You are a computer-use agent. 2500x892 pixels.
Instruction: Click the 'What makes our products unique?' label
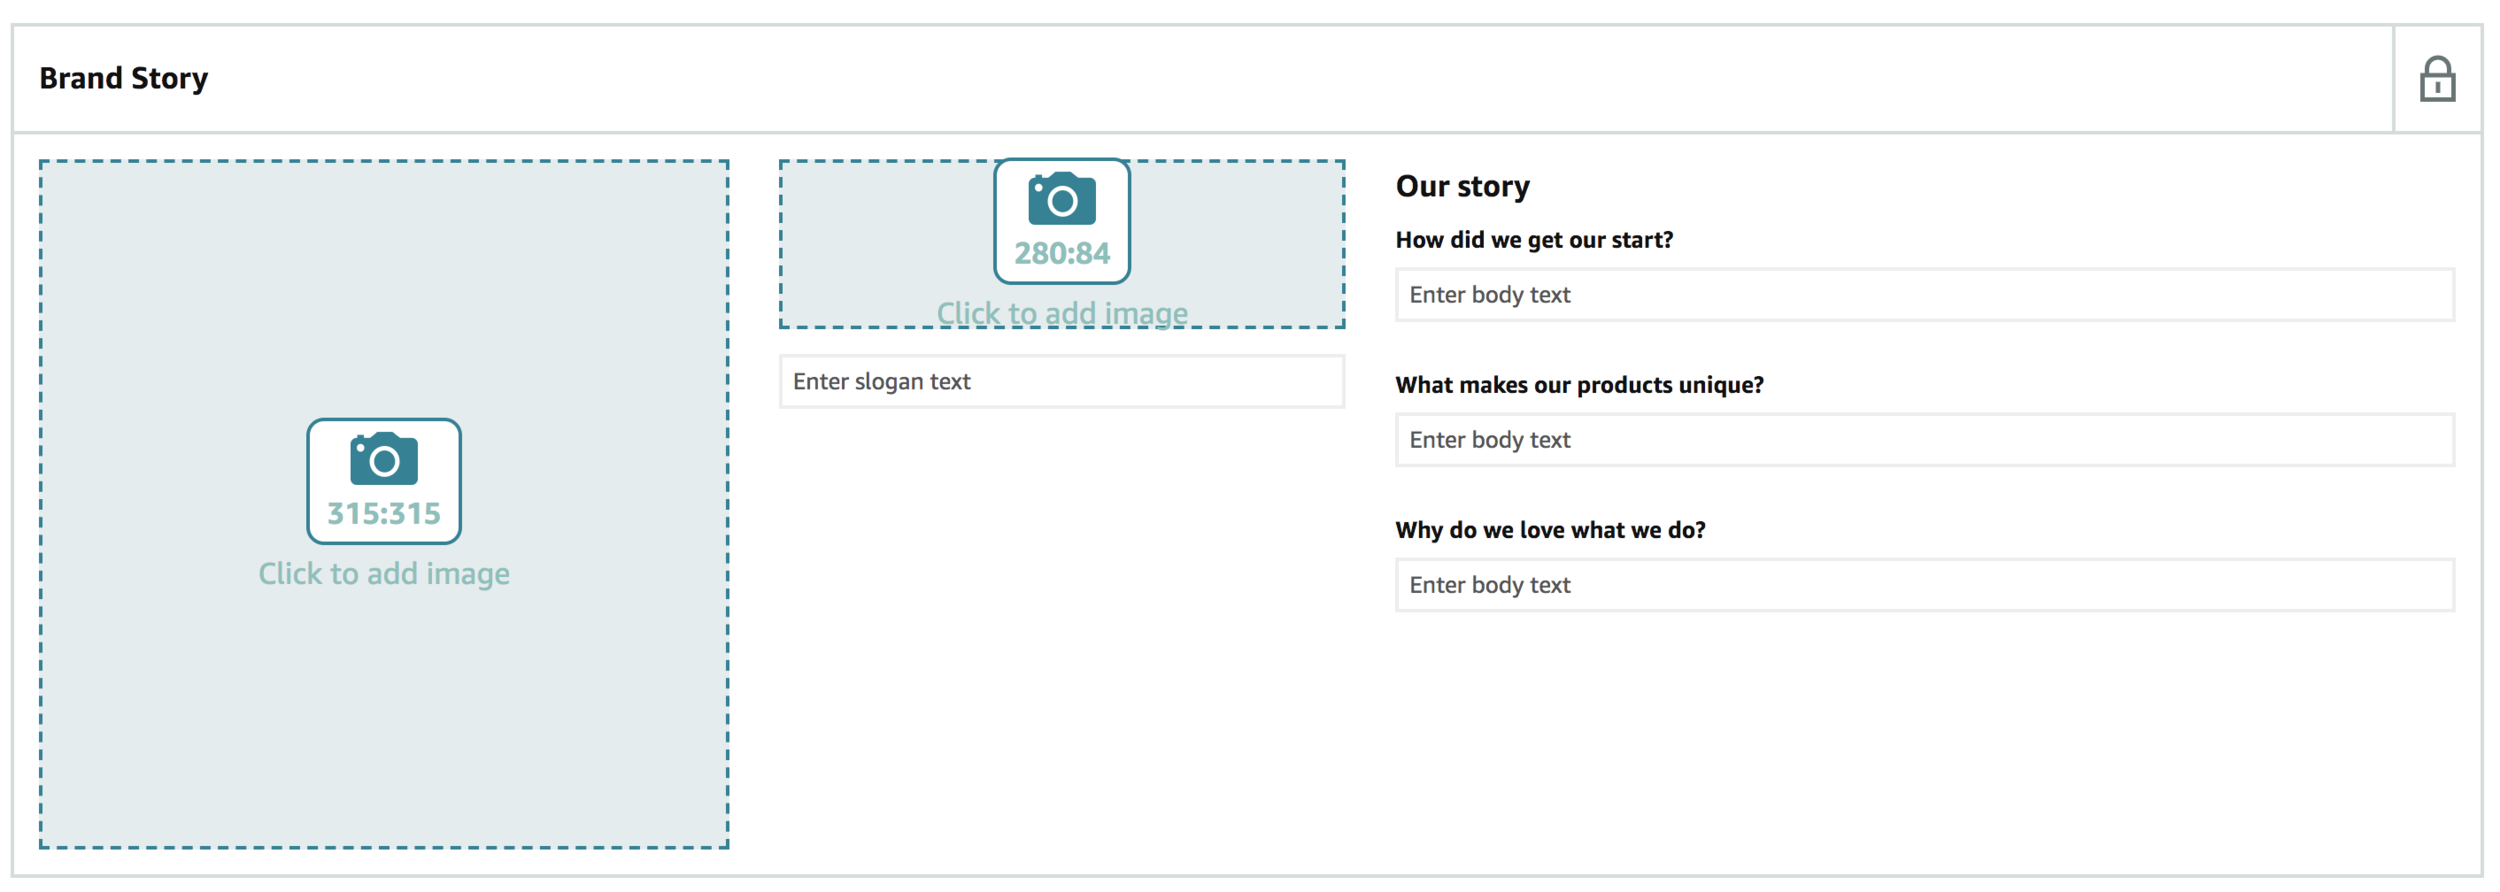(1579, 385)
